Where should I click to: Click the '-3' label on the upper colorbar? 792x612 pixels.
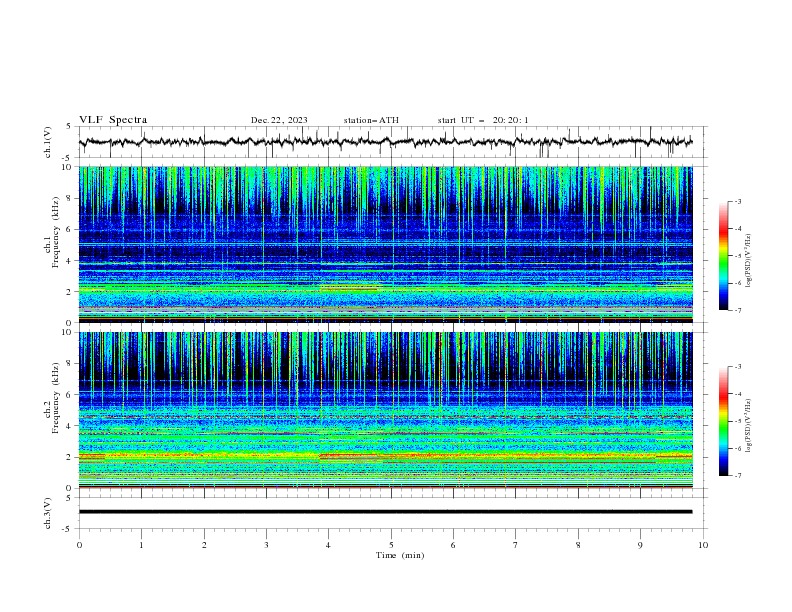click(738, 201)
